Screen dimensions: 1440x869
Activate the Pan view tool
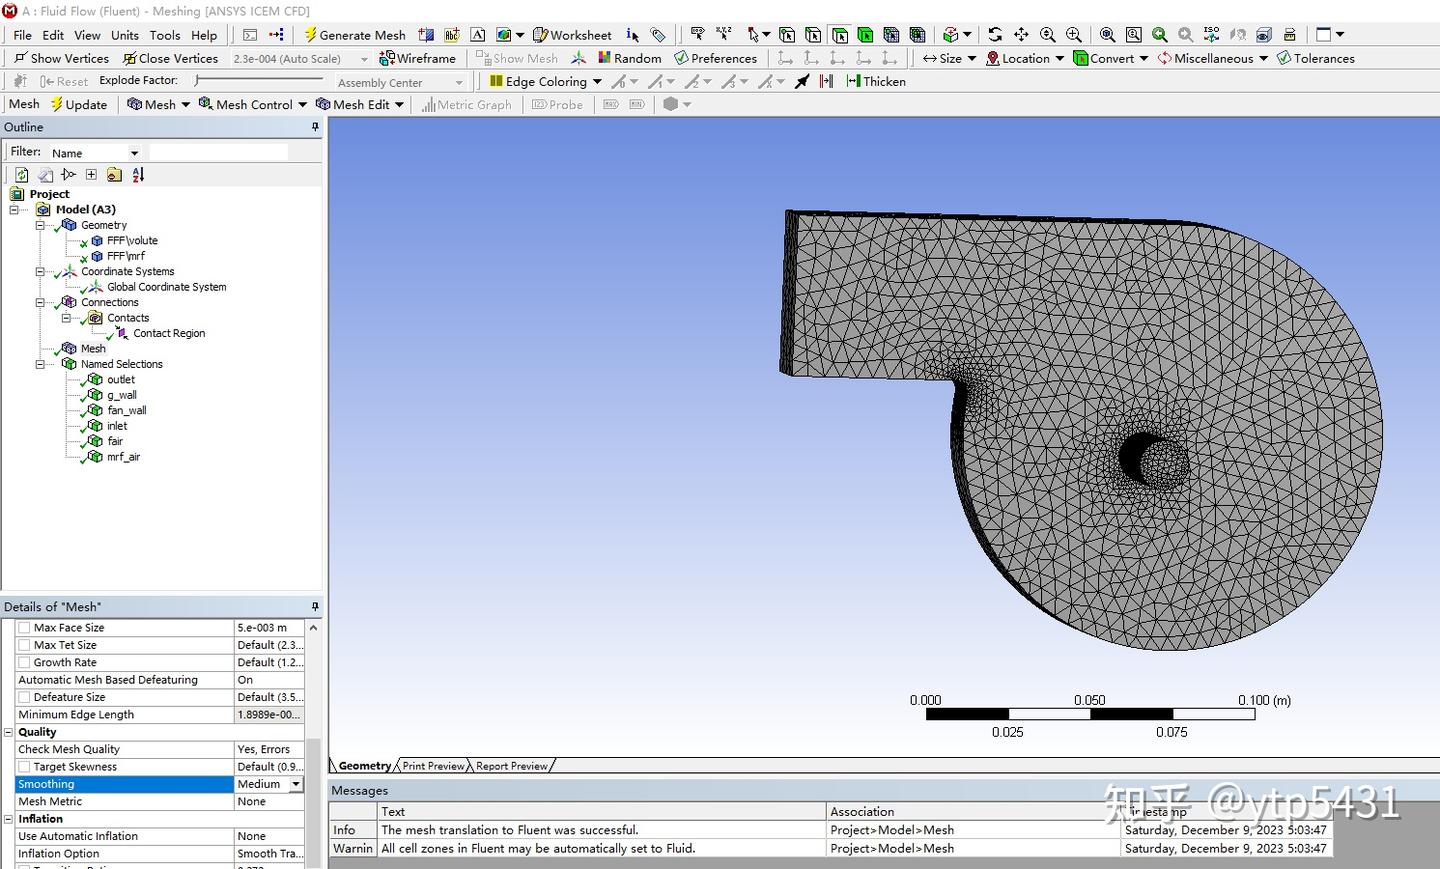pyautogui.click(x=1021, y=35)
